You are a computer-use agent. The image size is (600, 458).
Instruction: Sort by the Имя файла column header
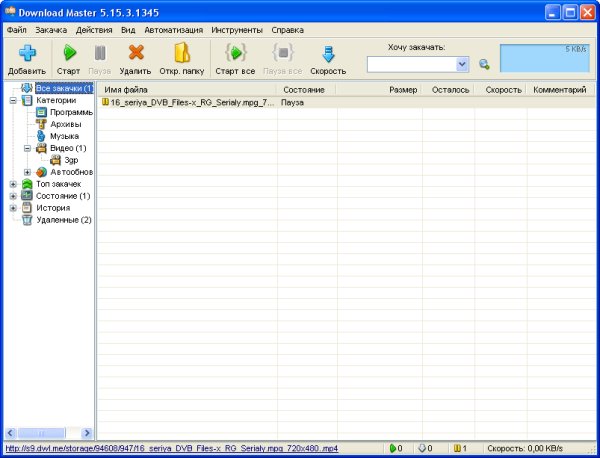(187, 90)
